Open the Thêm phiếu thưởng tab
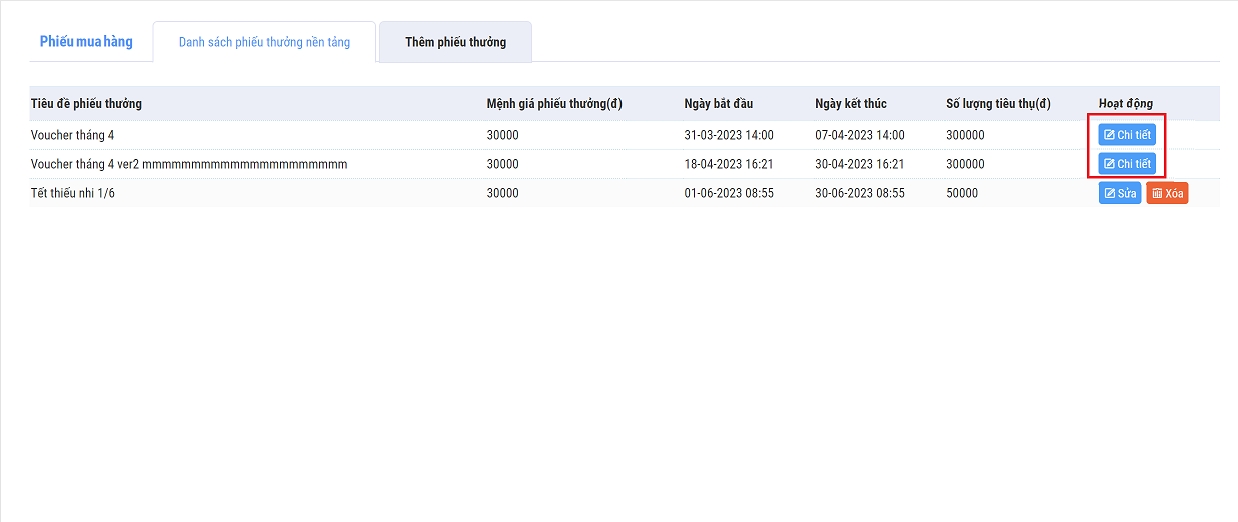The width and height of the screenshot is (1238, 522). 455,43
